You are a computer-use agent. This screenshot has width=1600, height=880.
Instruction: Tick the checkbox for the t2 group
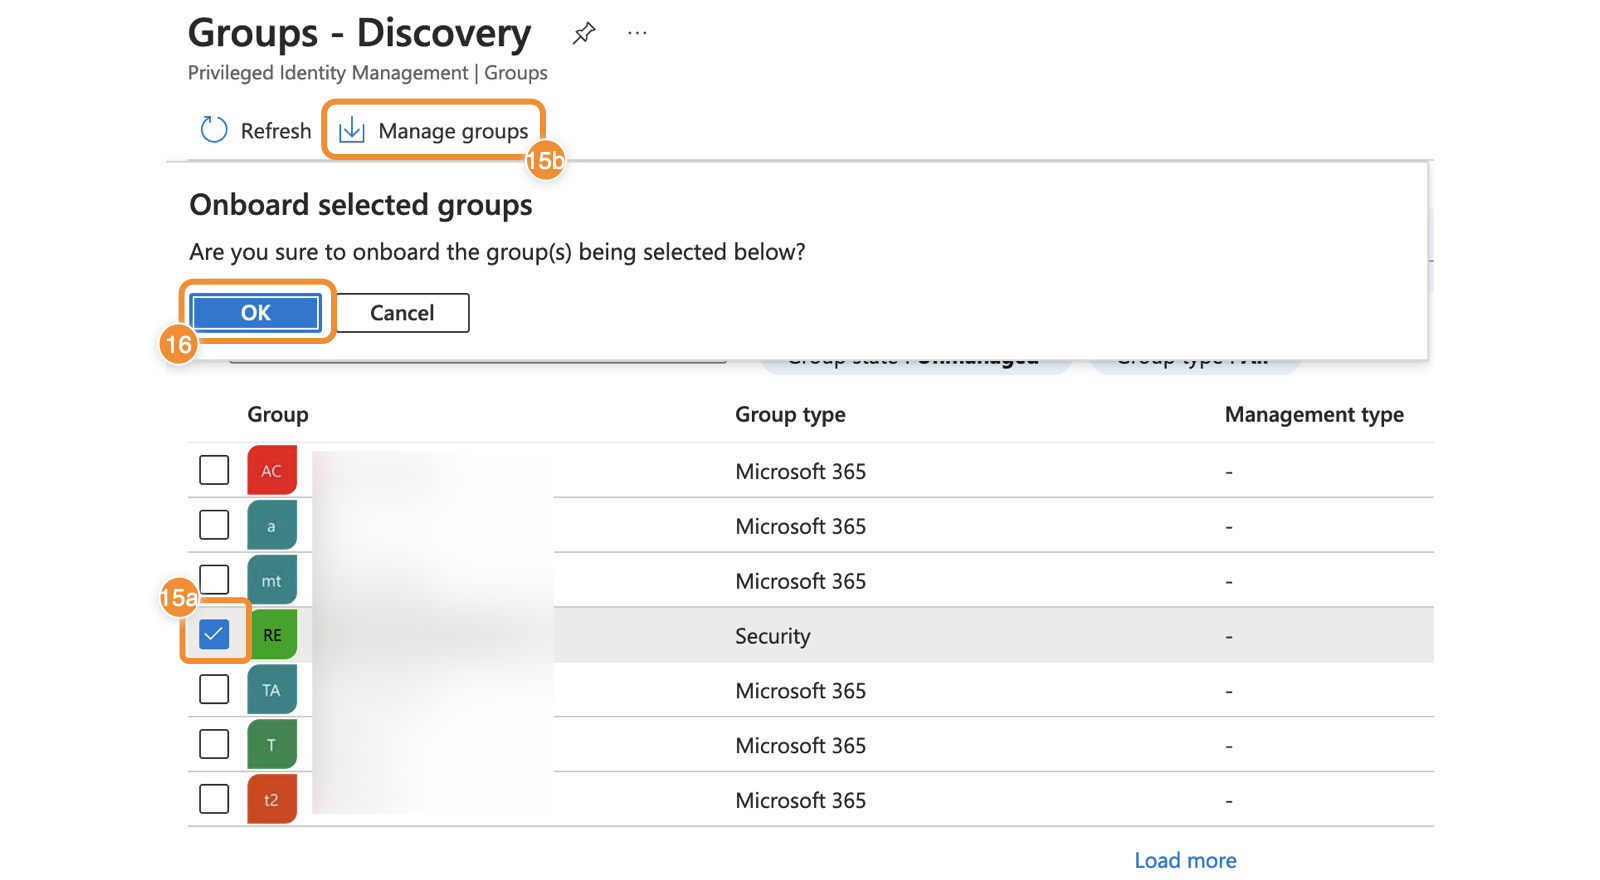coord(214,799)
